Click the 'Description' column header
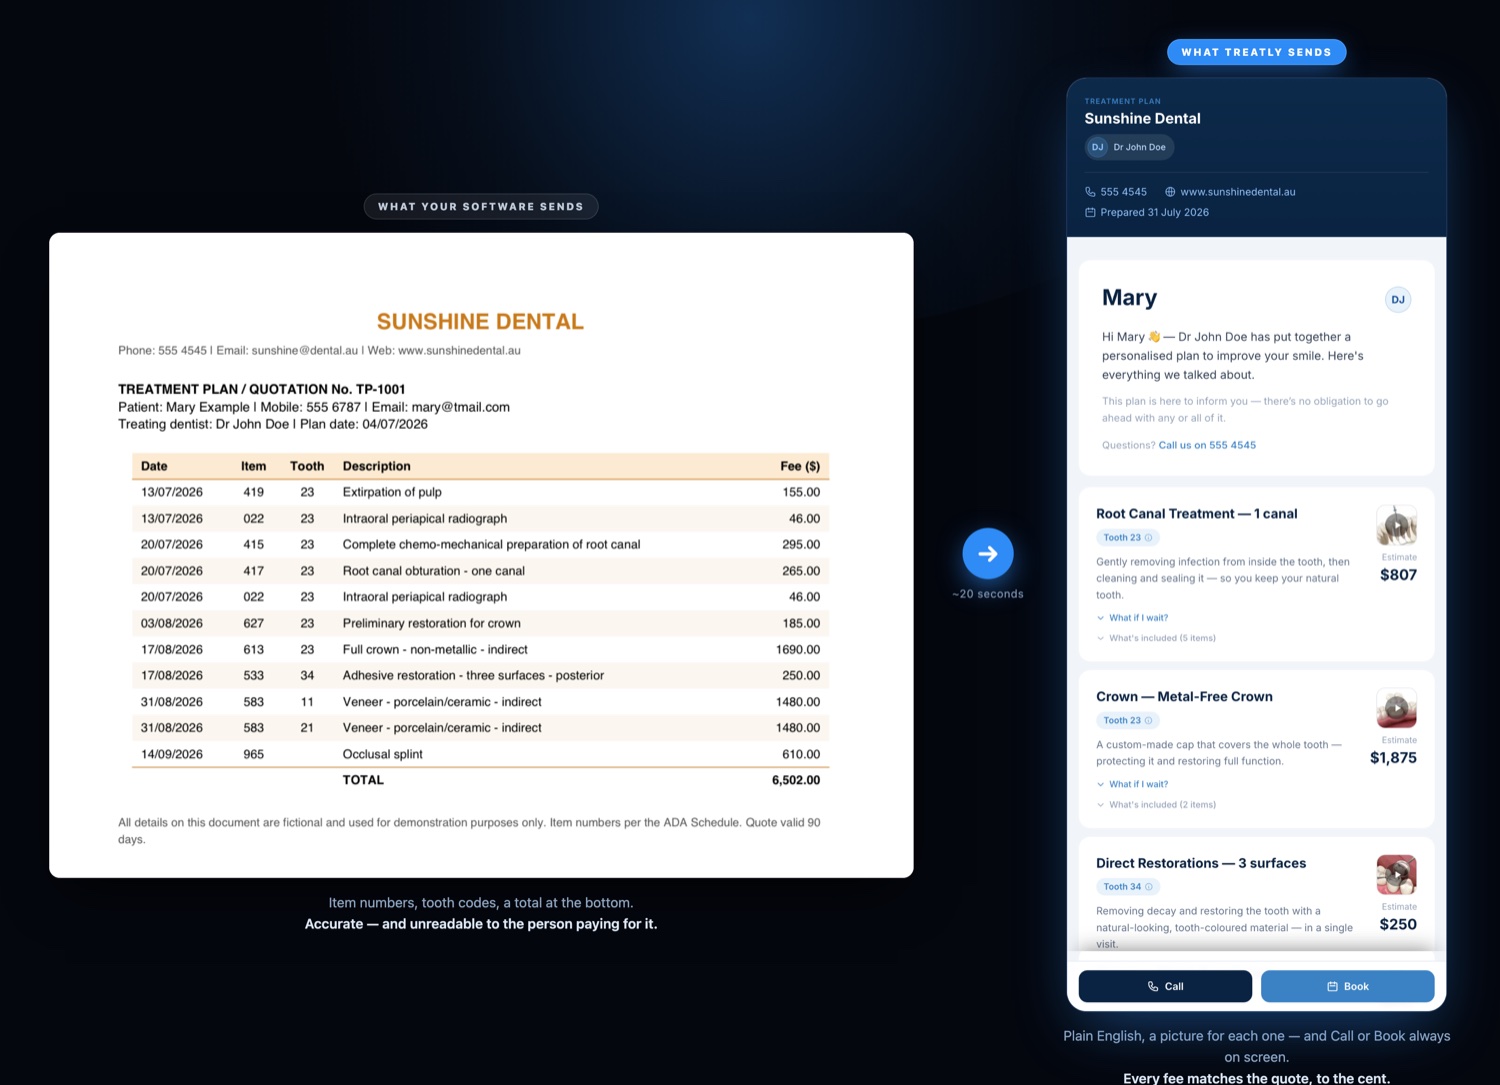This screenshot has height=1085, width=1500. [377, 466]
